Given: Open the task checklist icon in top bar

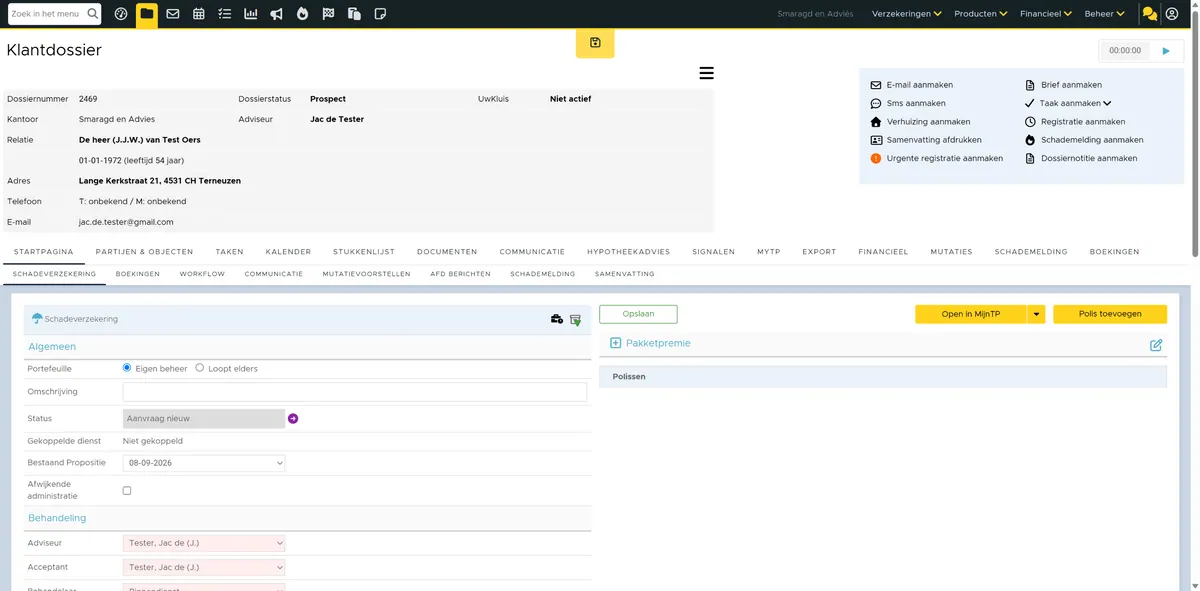Looking at the screenshot, I should click(x=225, y=14).
